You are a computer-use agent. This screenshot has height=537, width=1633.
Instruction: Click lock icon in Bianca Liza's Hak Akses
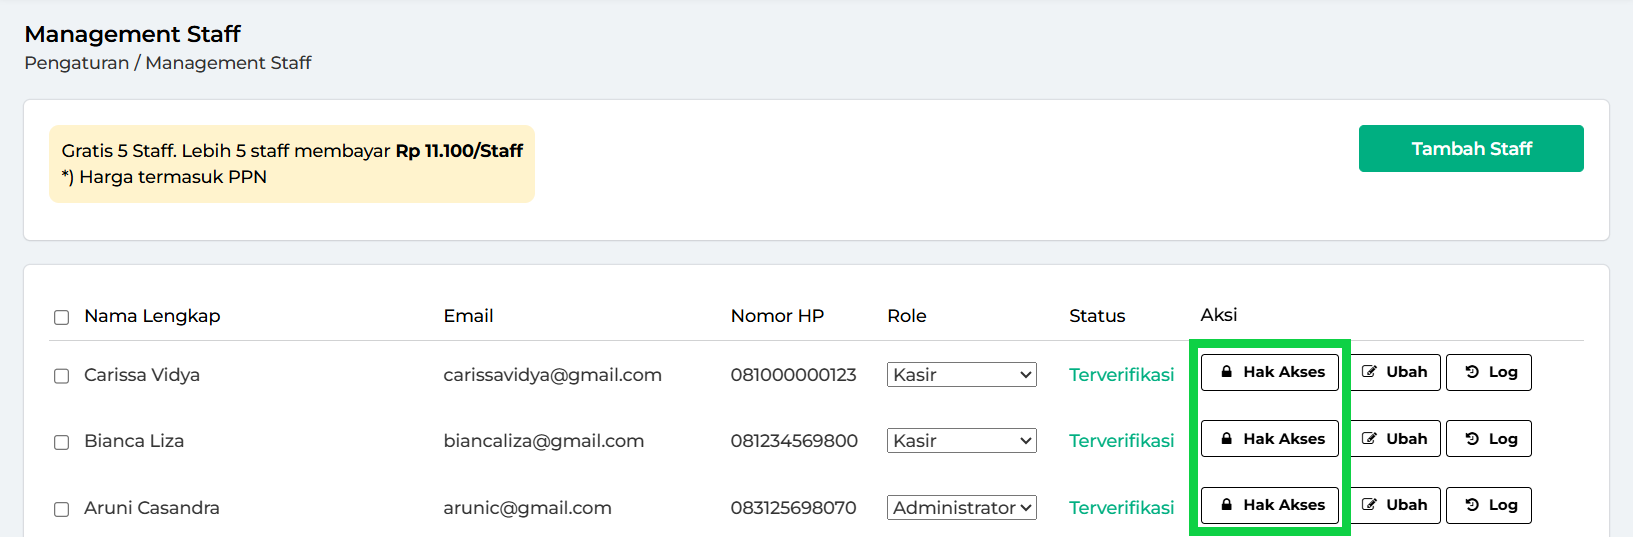point(1226,439)
